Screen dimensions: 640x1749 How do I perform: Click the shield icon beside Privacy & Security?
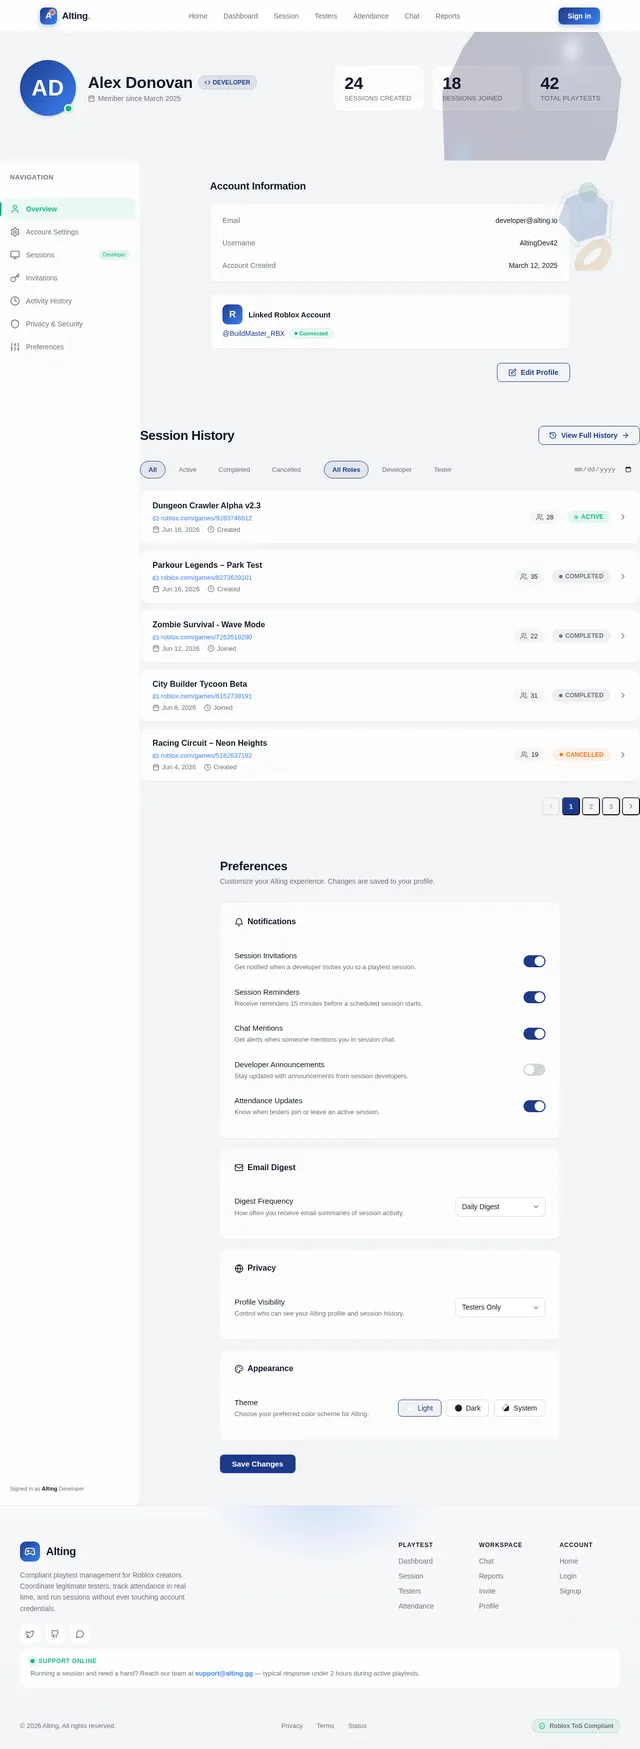click(15, 324)
